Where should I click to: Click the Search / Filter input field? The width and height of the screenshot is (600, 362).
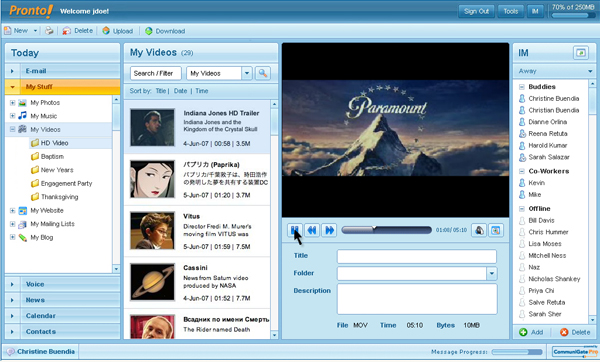pyautogui.click(x=156, y=73)
